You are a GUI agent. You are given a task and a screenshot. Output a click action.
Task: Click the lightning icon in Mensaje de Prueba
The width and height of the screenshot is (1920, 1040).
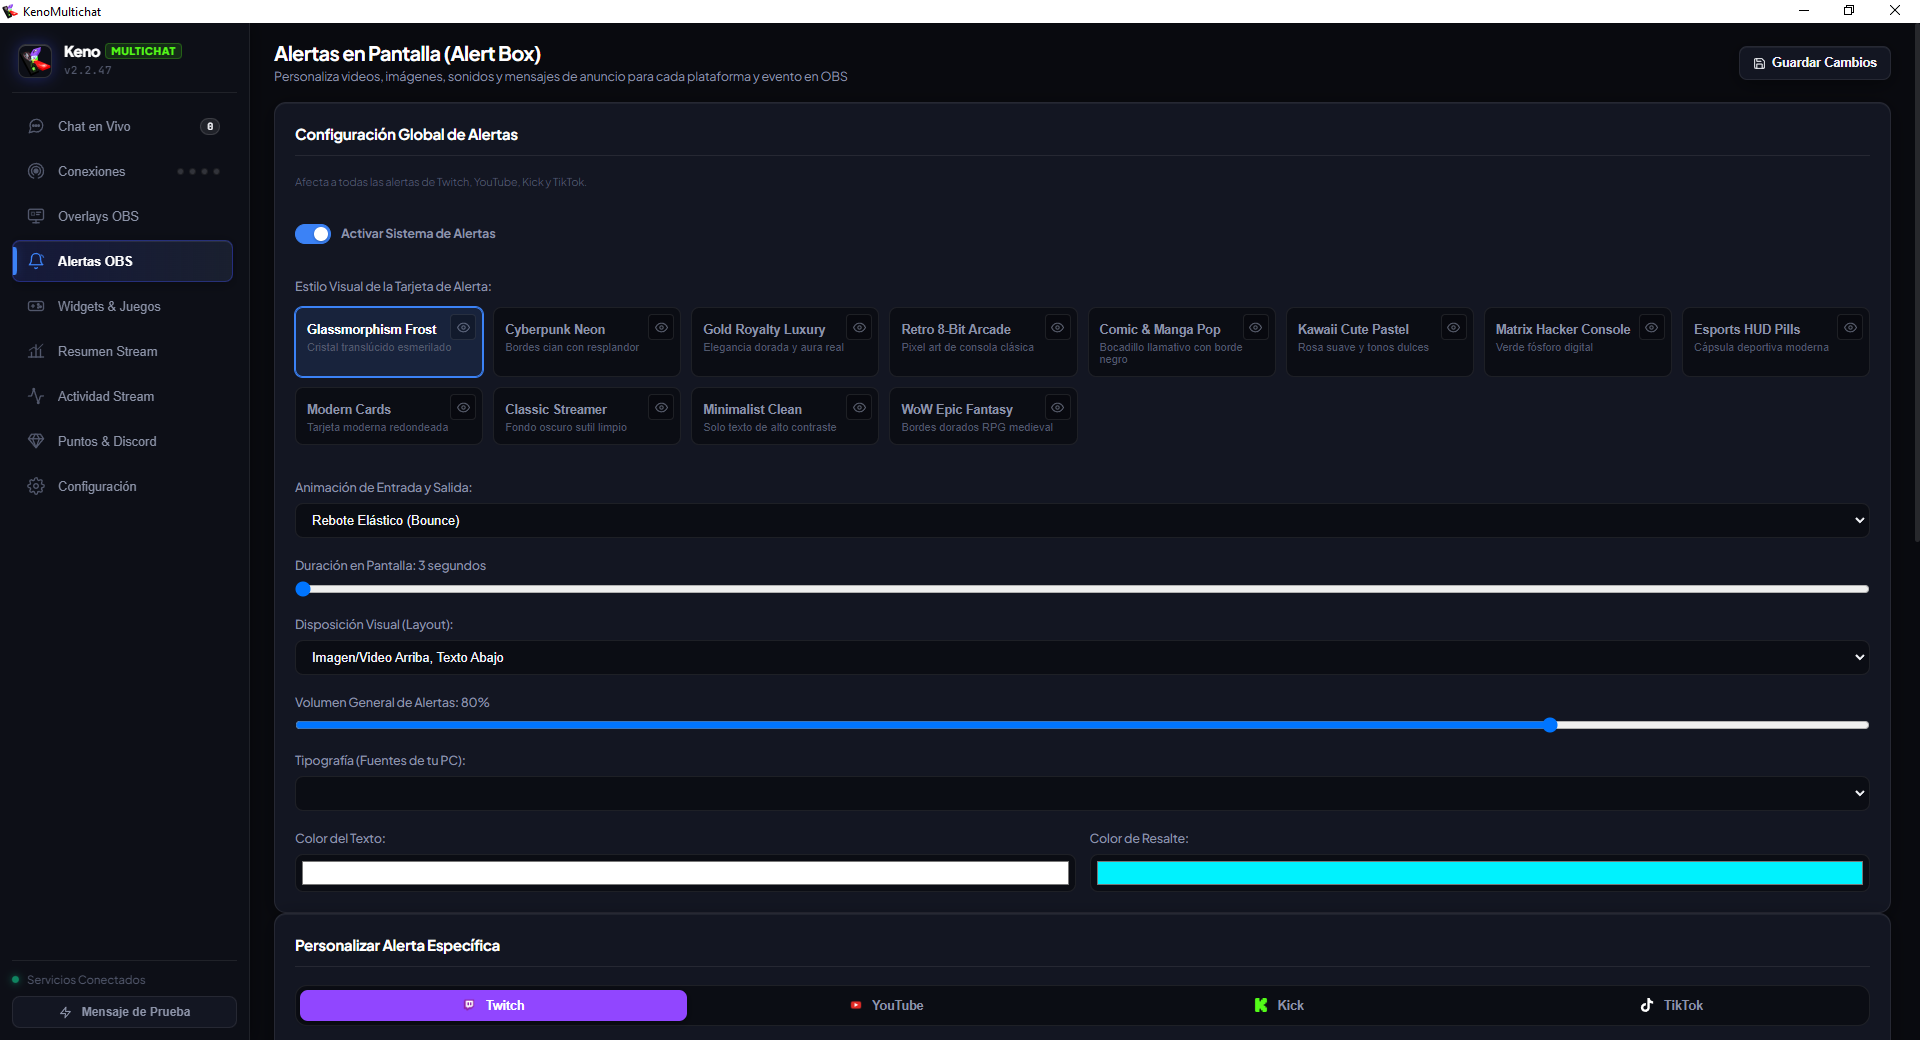(65, 1012)
